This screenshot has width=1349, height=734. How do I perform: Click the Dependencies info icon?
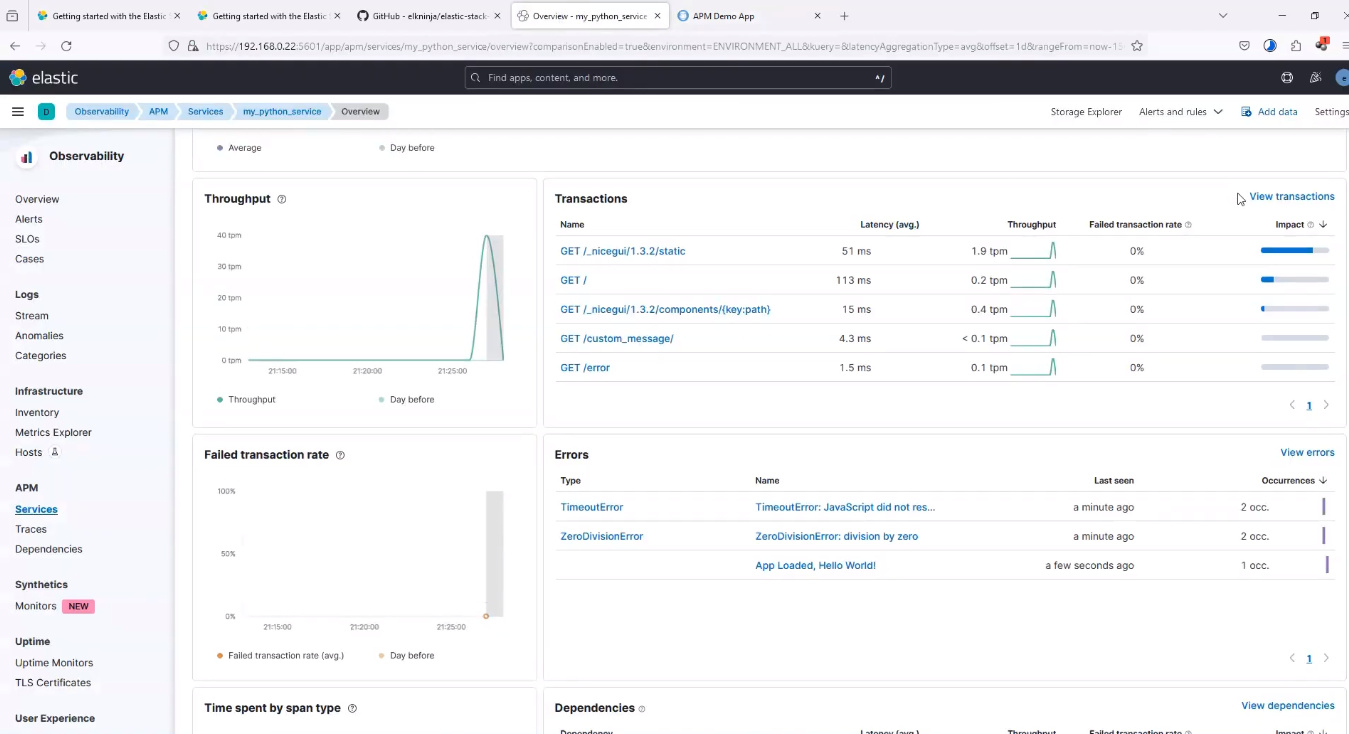642,709
